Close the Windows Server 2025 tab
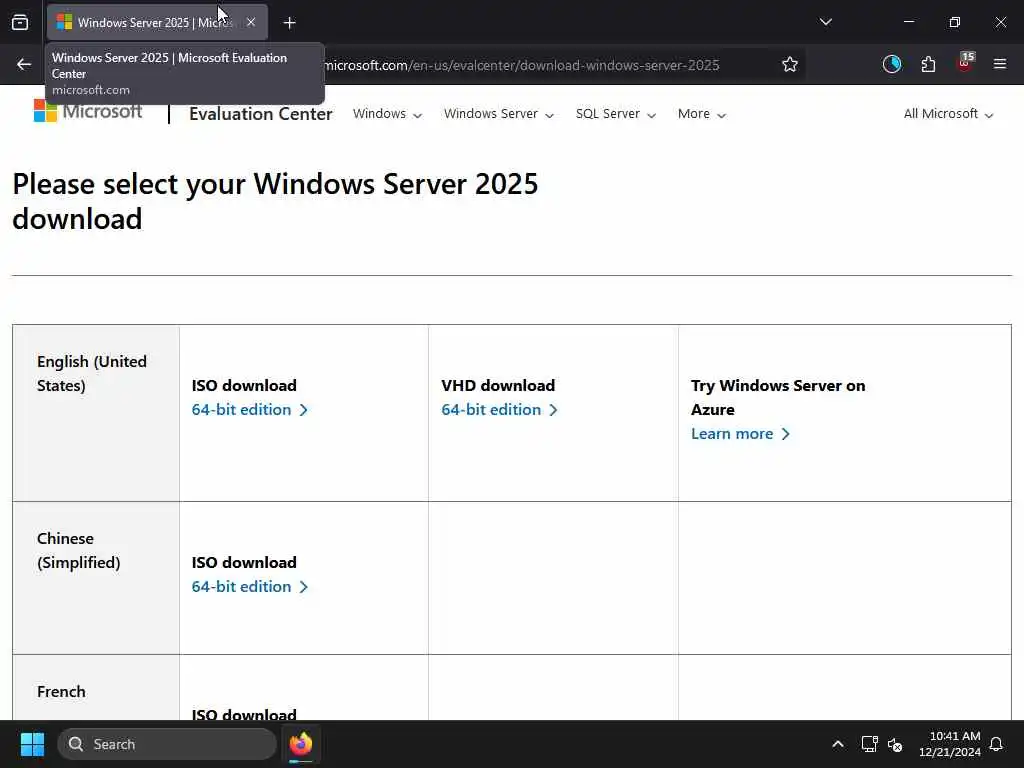Image resolution: width=1024 pixels, height=768 pixels. (251, 22)
